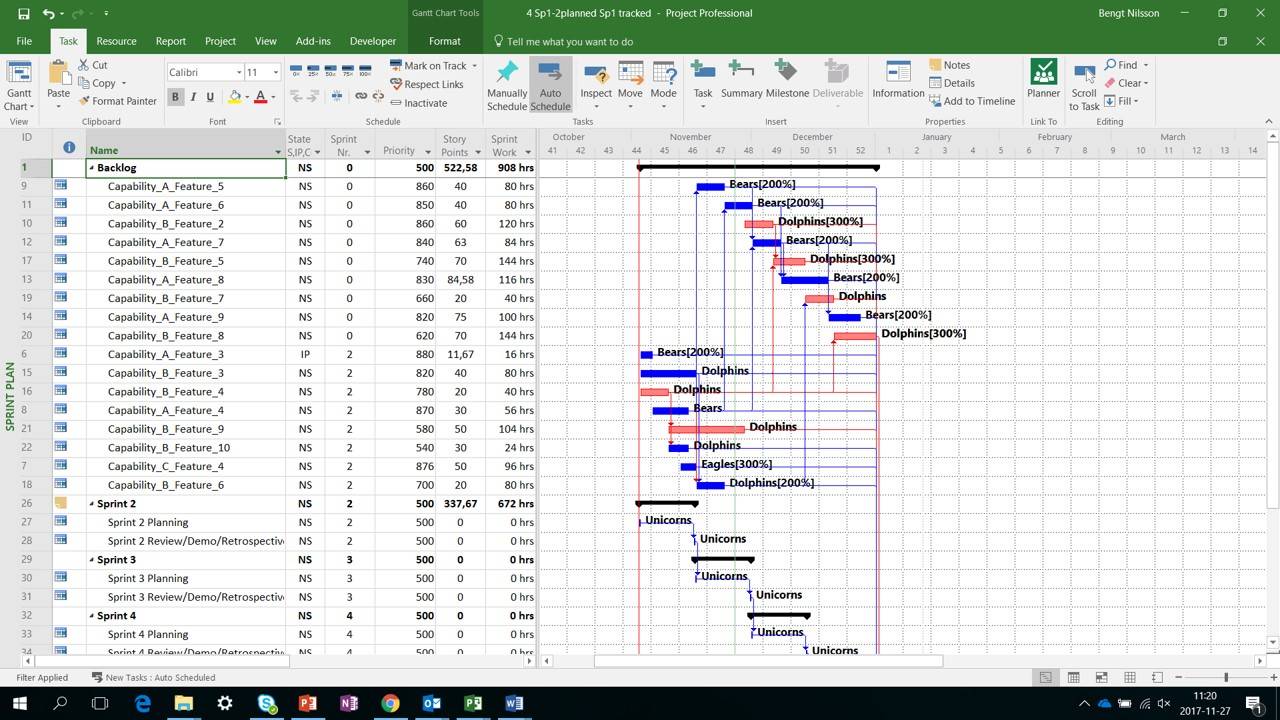Open the Fill dropdown
This screenshot has height=720, width=1280.
coord(1122,101)
